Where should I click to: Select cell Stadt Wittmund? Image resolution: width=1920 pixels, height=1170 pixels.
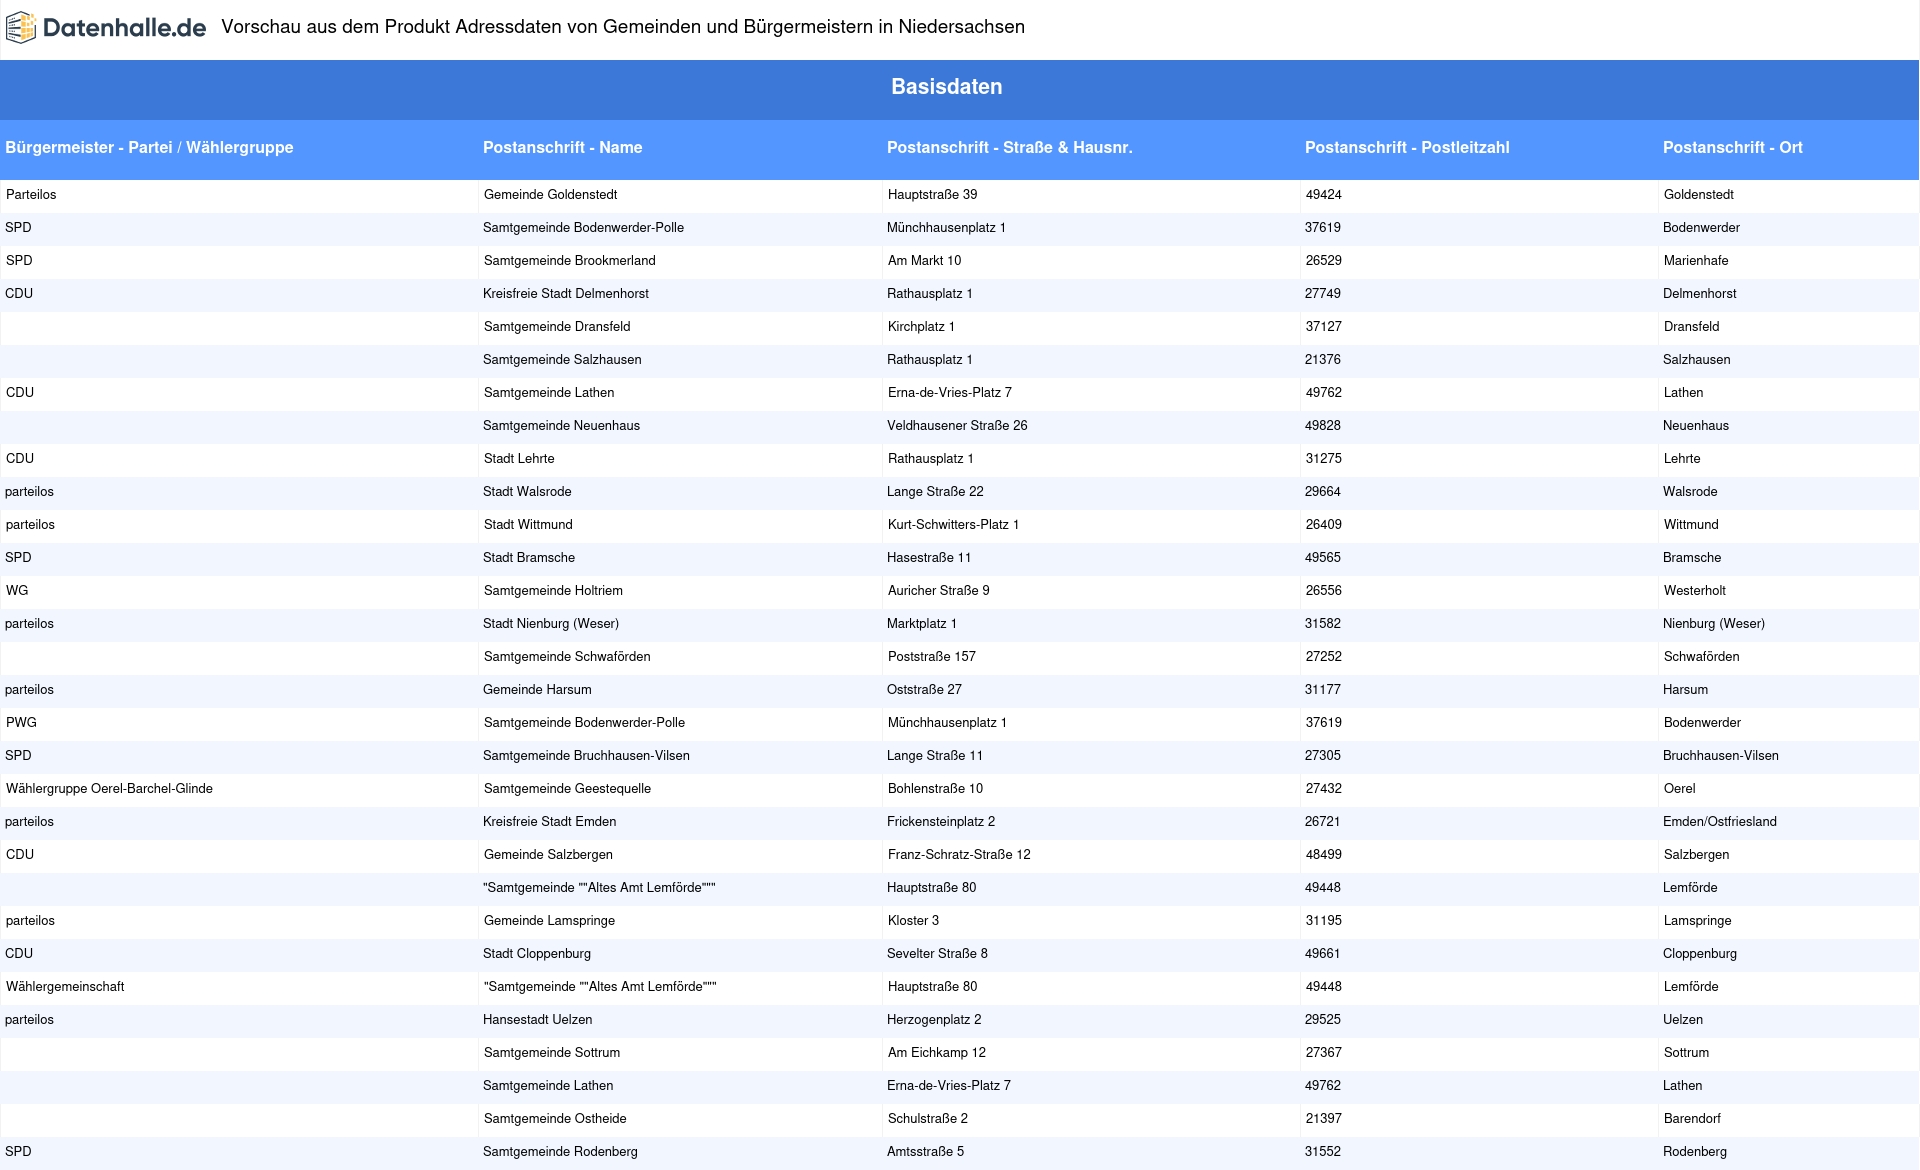point(527,525)
